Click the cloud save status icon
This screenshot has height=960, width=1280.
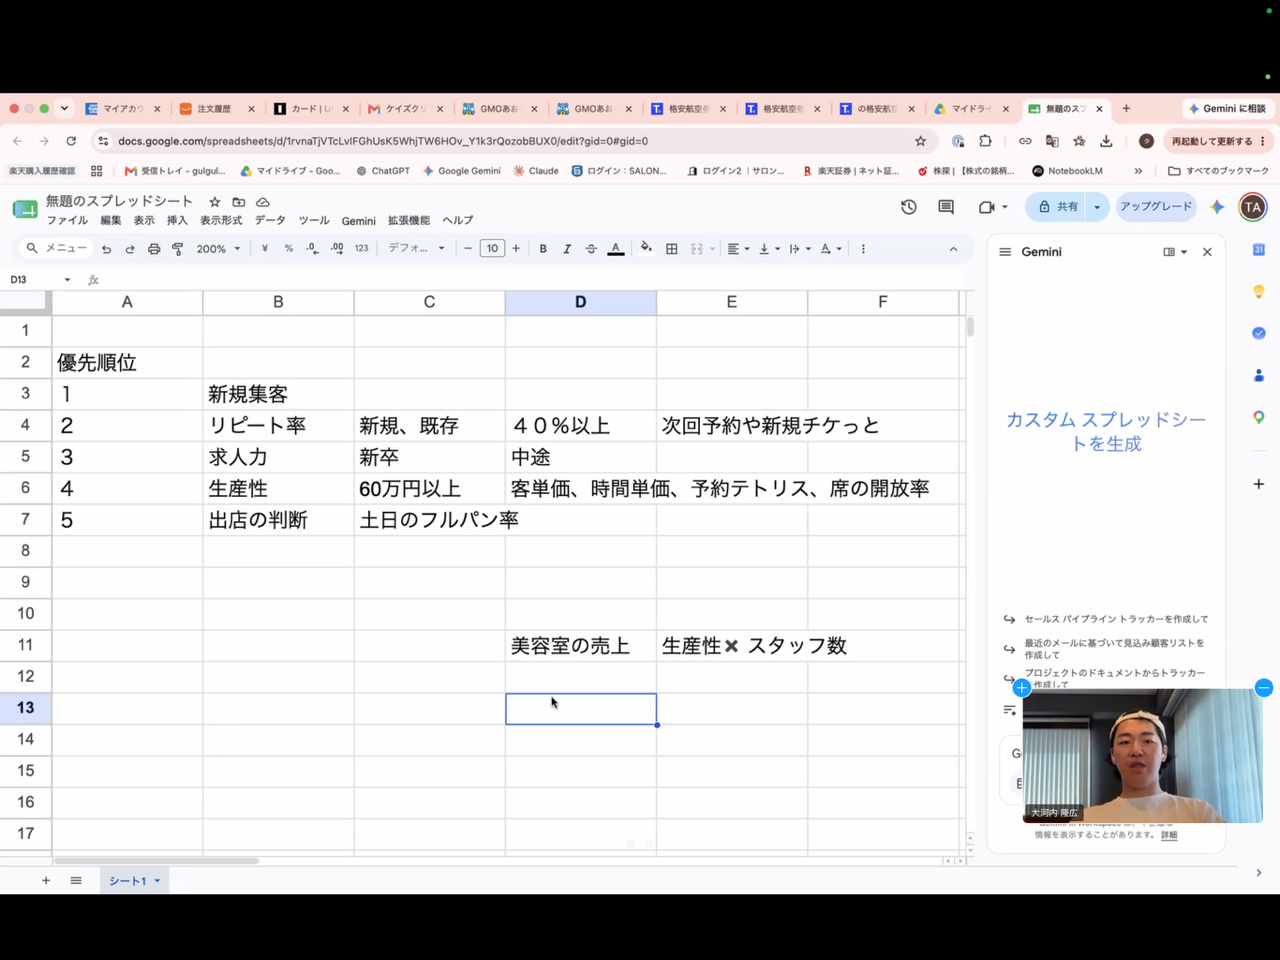[x=263, y=202]
